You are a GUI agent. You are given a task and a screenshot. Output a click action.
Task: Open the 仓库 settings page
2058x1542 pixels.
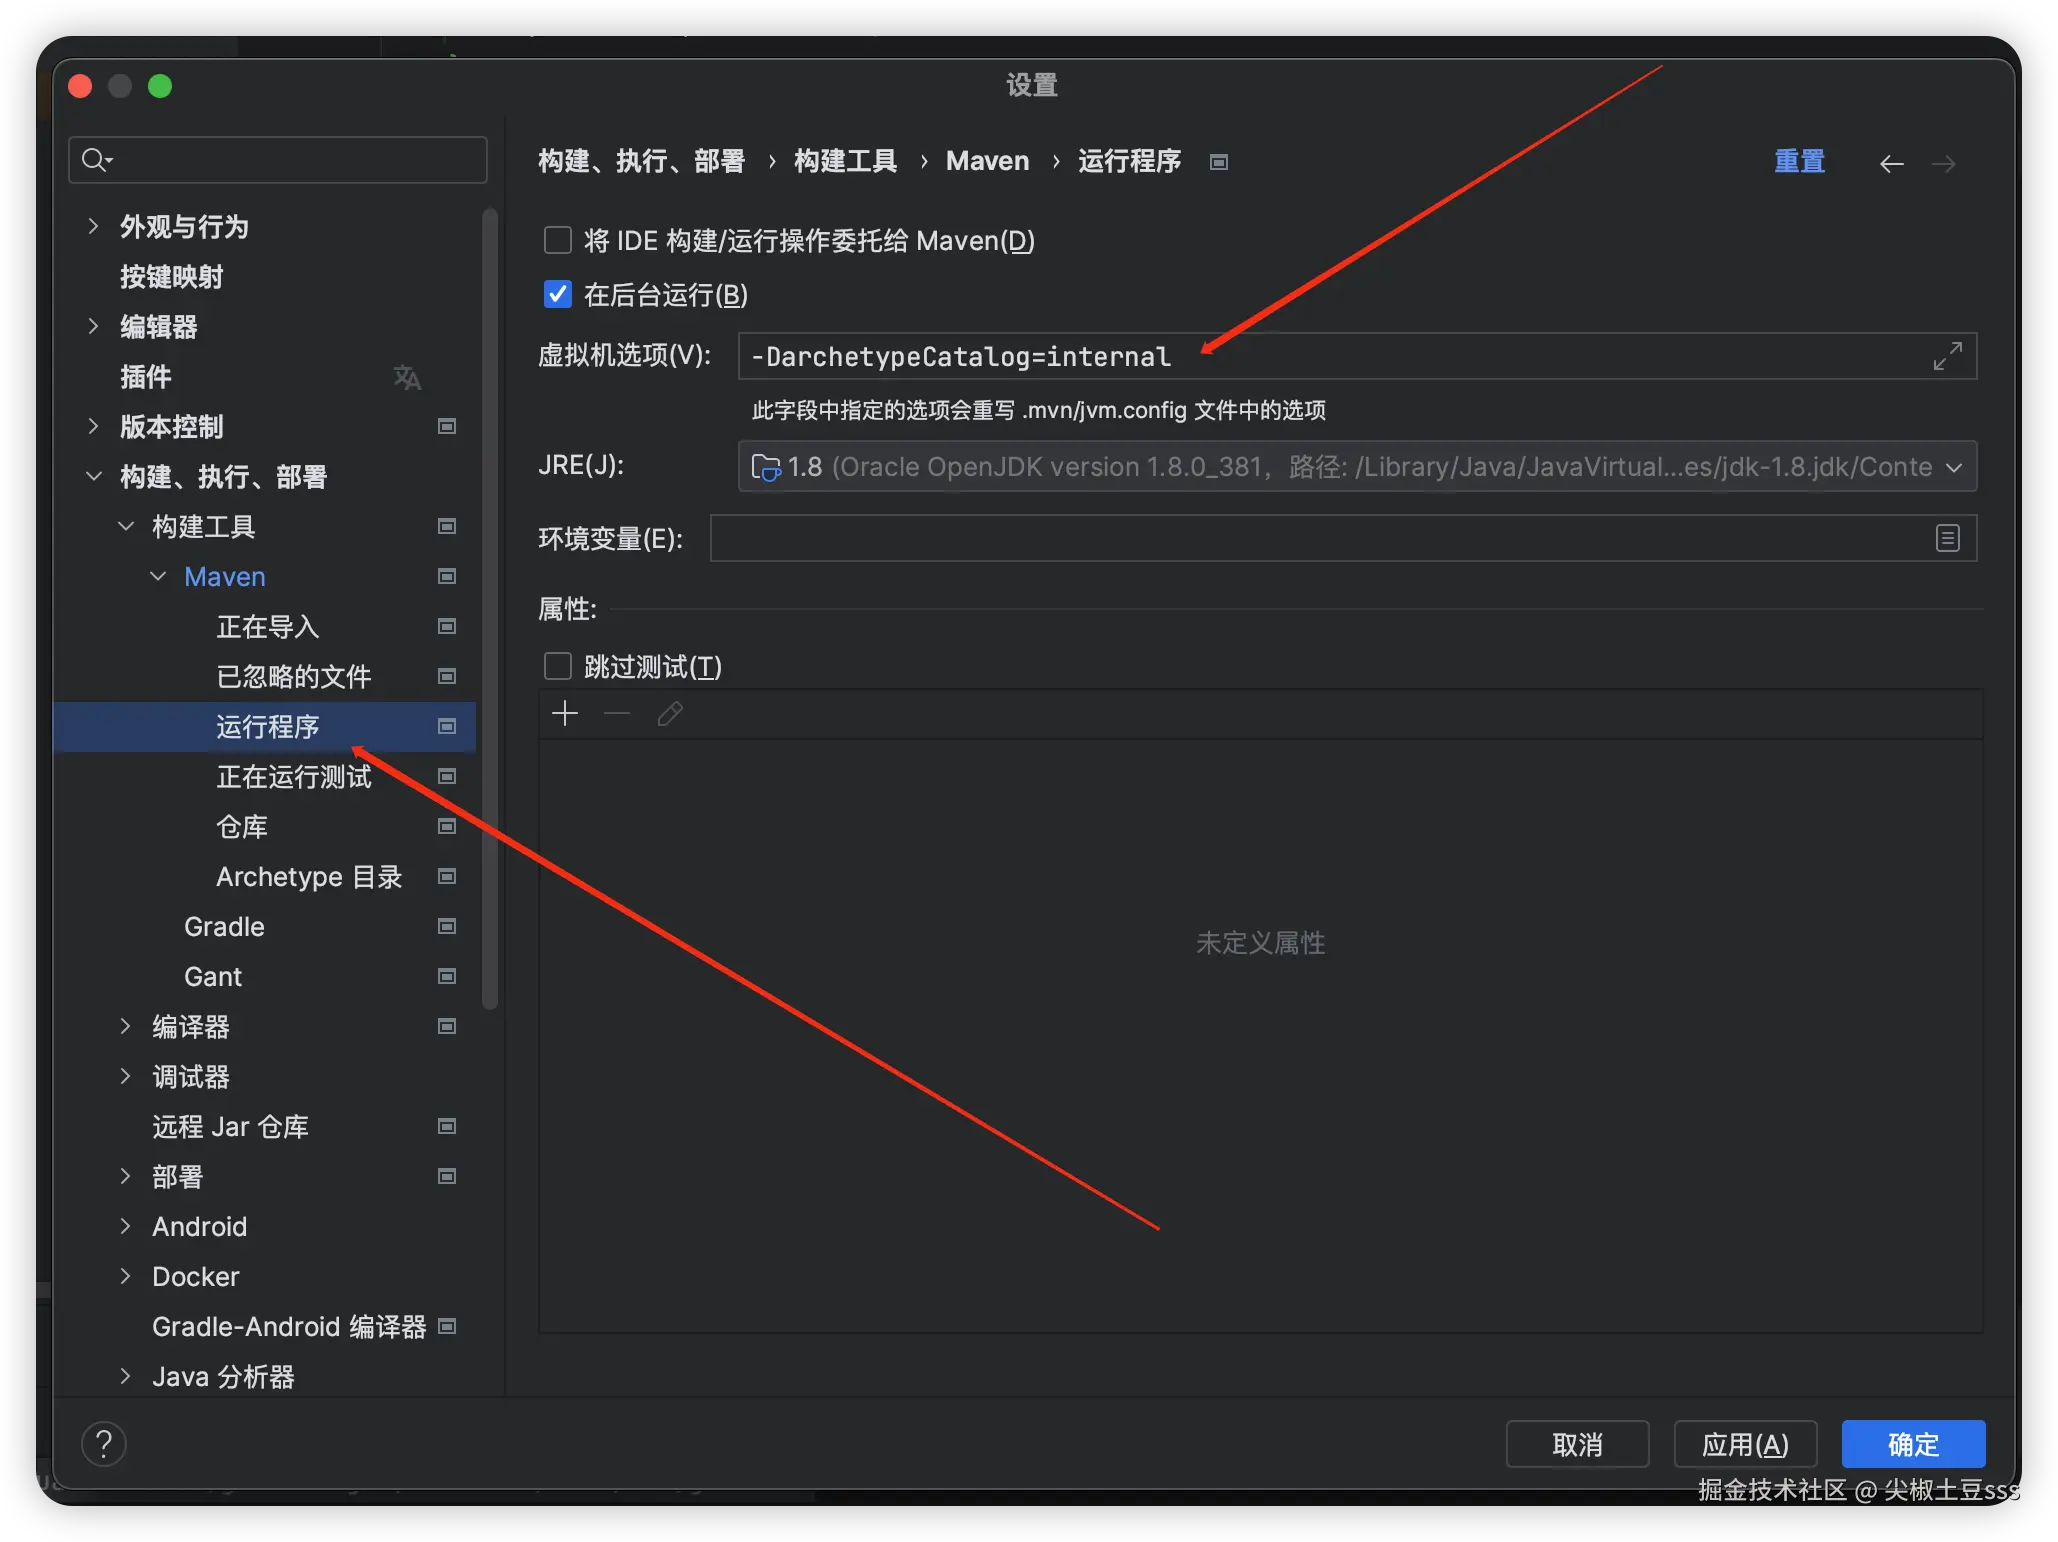(242, 827)
